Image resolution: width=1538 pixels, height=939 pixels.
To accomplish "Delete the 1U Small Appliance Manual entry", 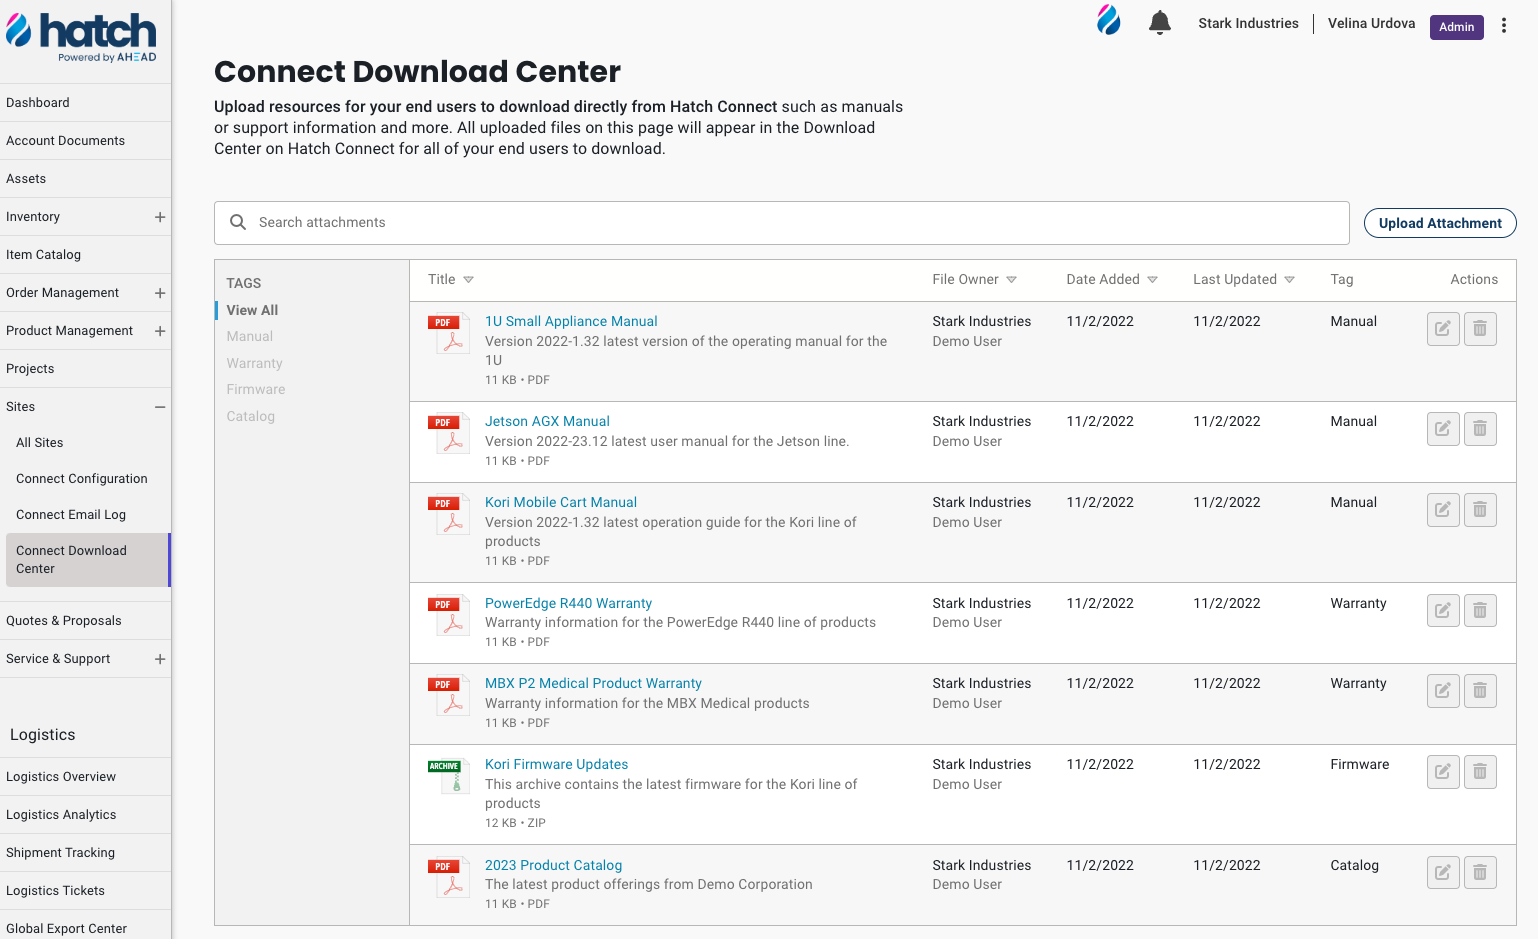I will tap(1480, 329).
